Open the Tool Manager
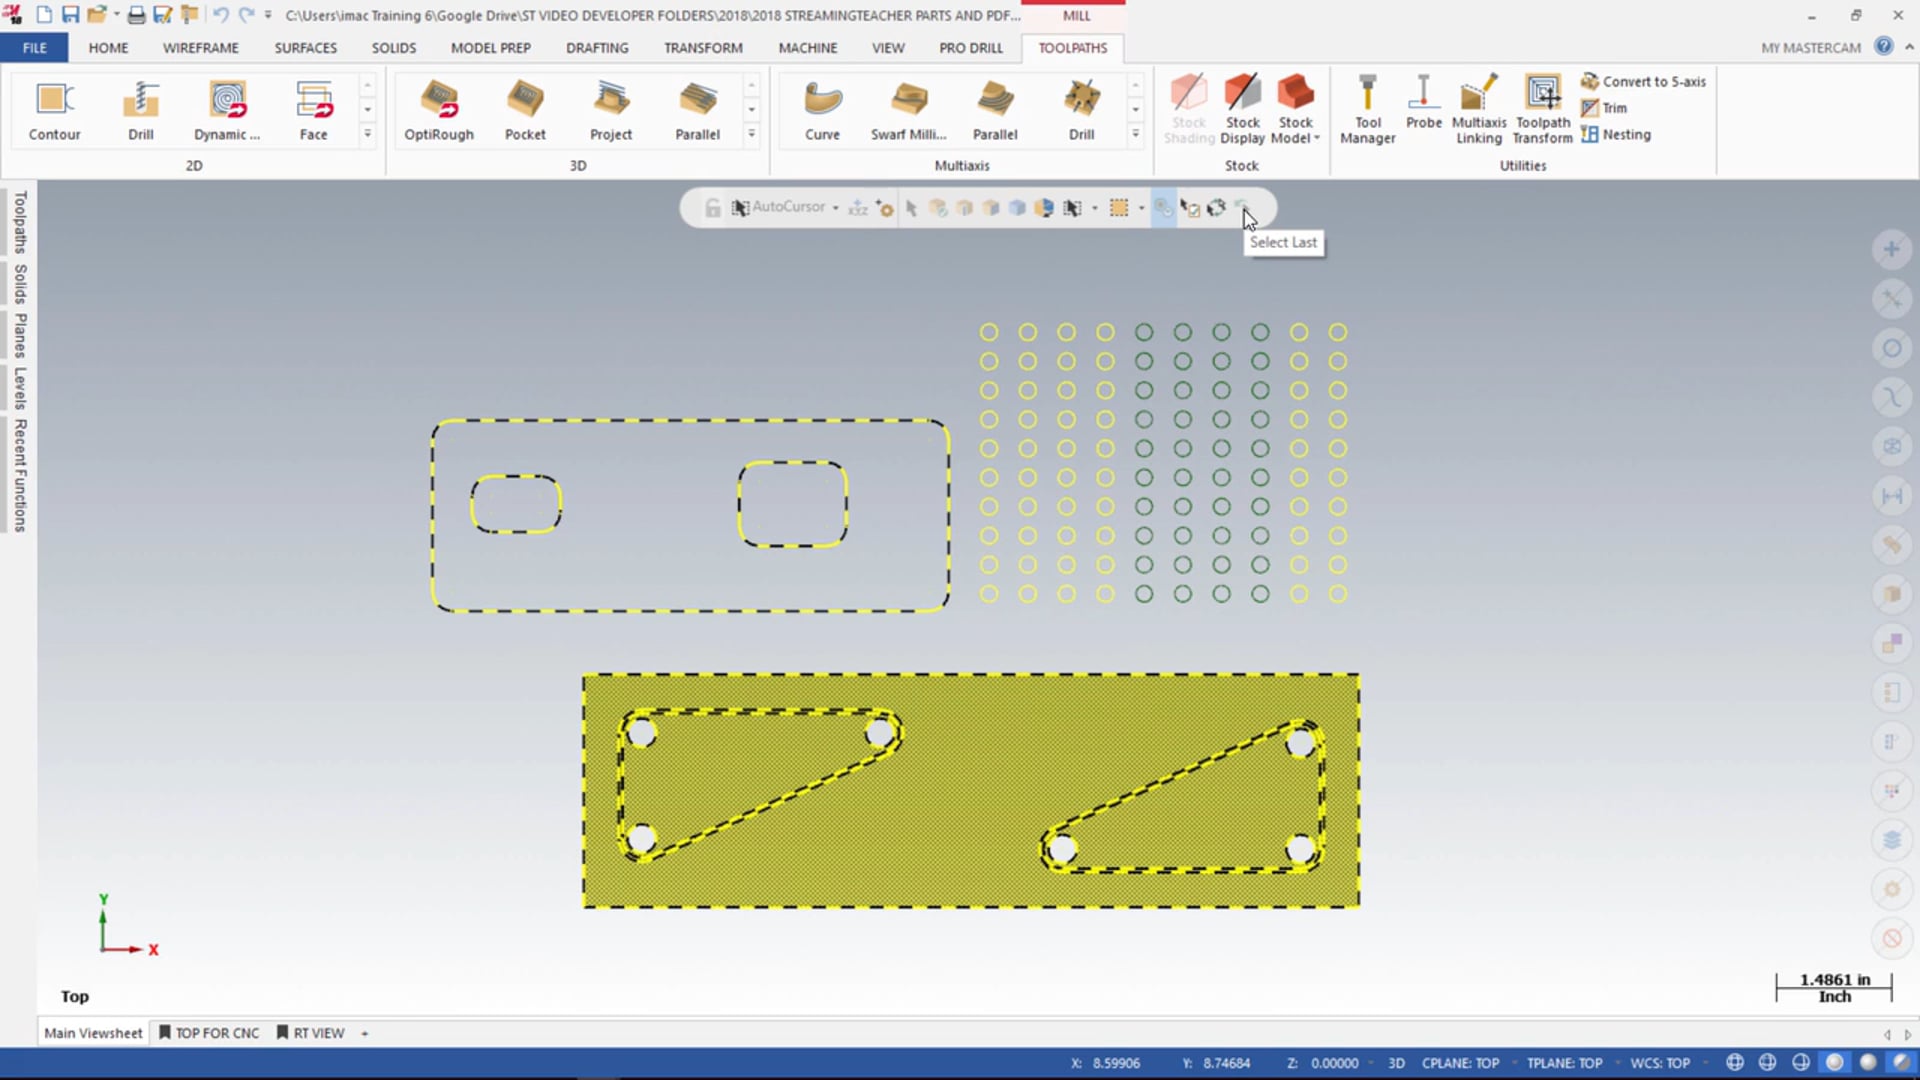The height and width of the screenshot is (1080, 1920). pos(1367,109)
